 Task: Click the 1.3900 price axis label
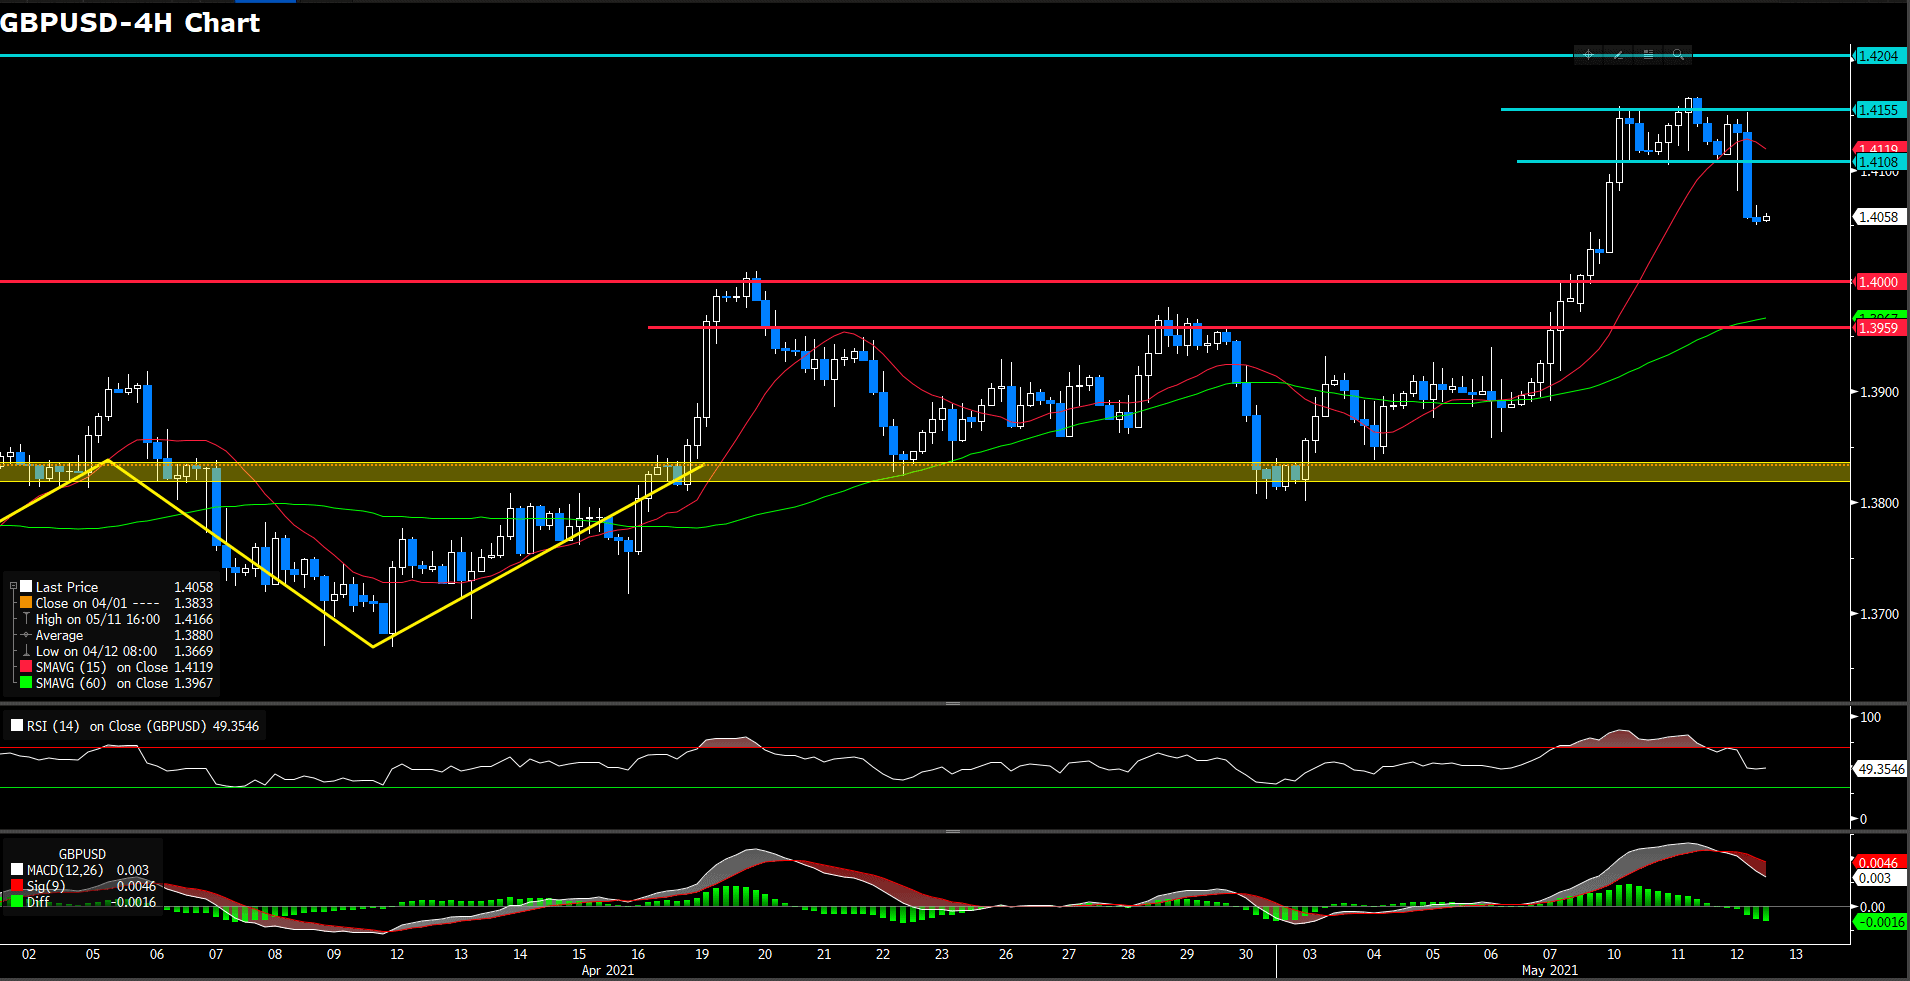click(x=1879, y=392)
